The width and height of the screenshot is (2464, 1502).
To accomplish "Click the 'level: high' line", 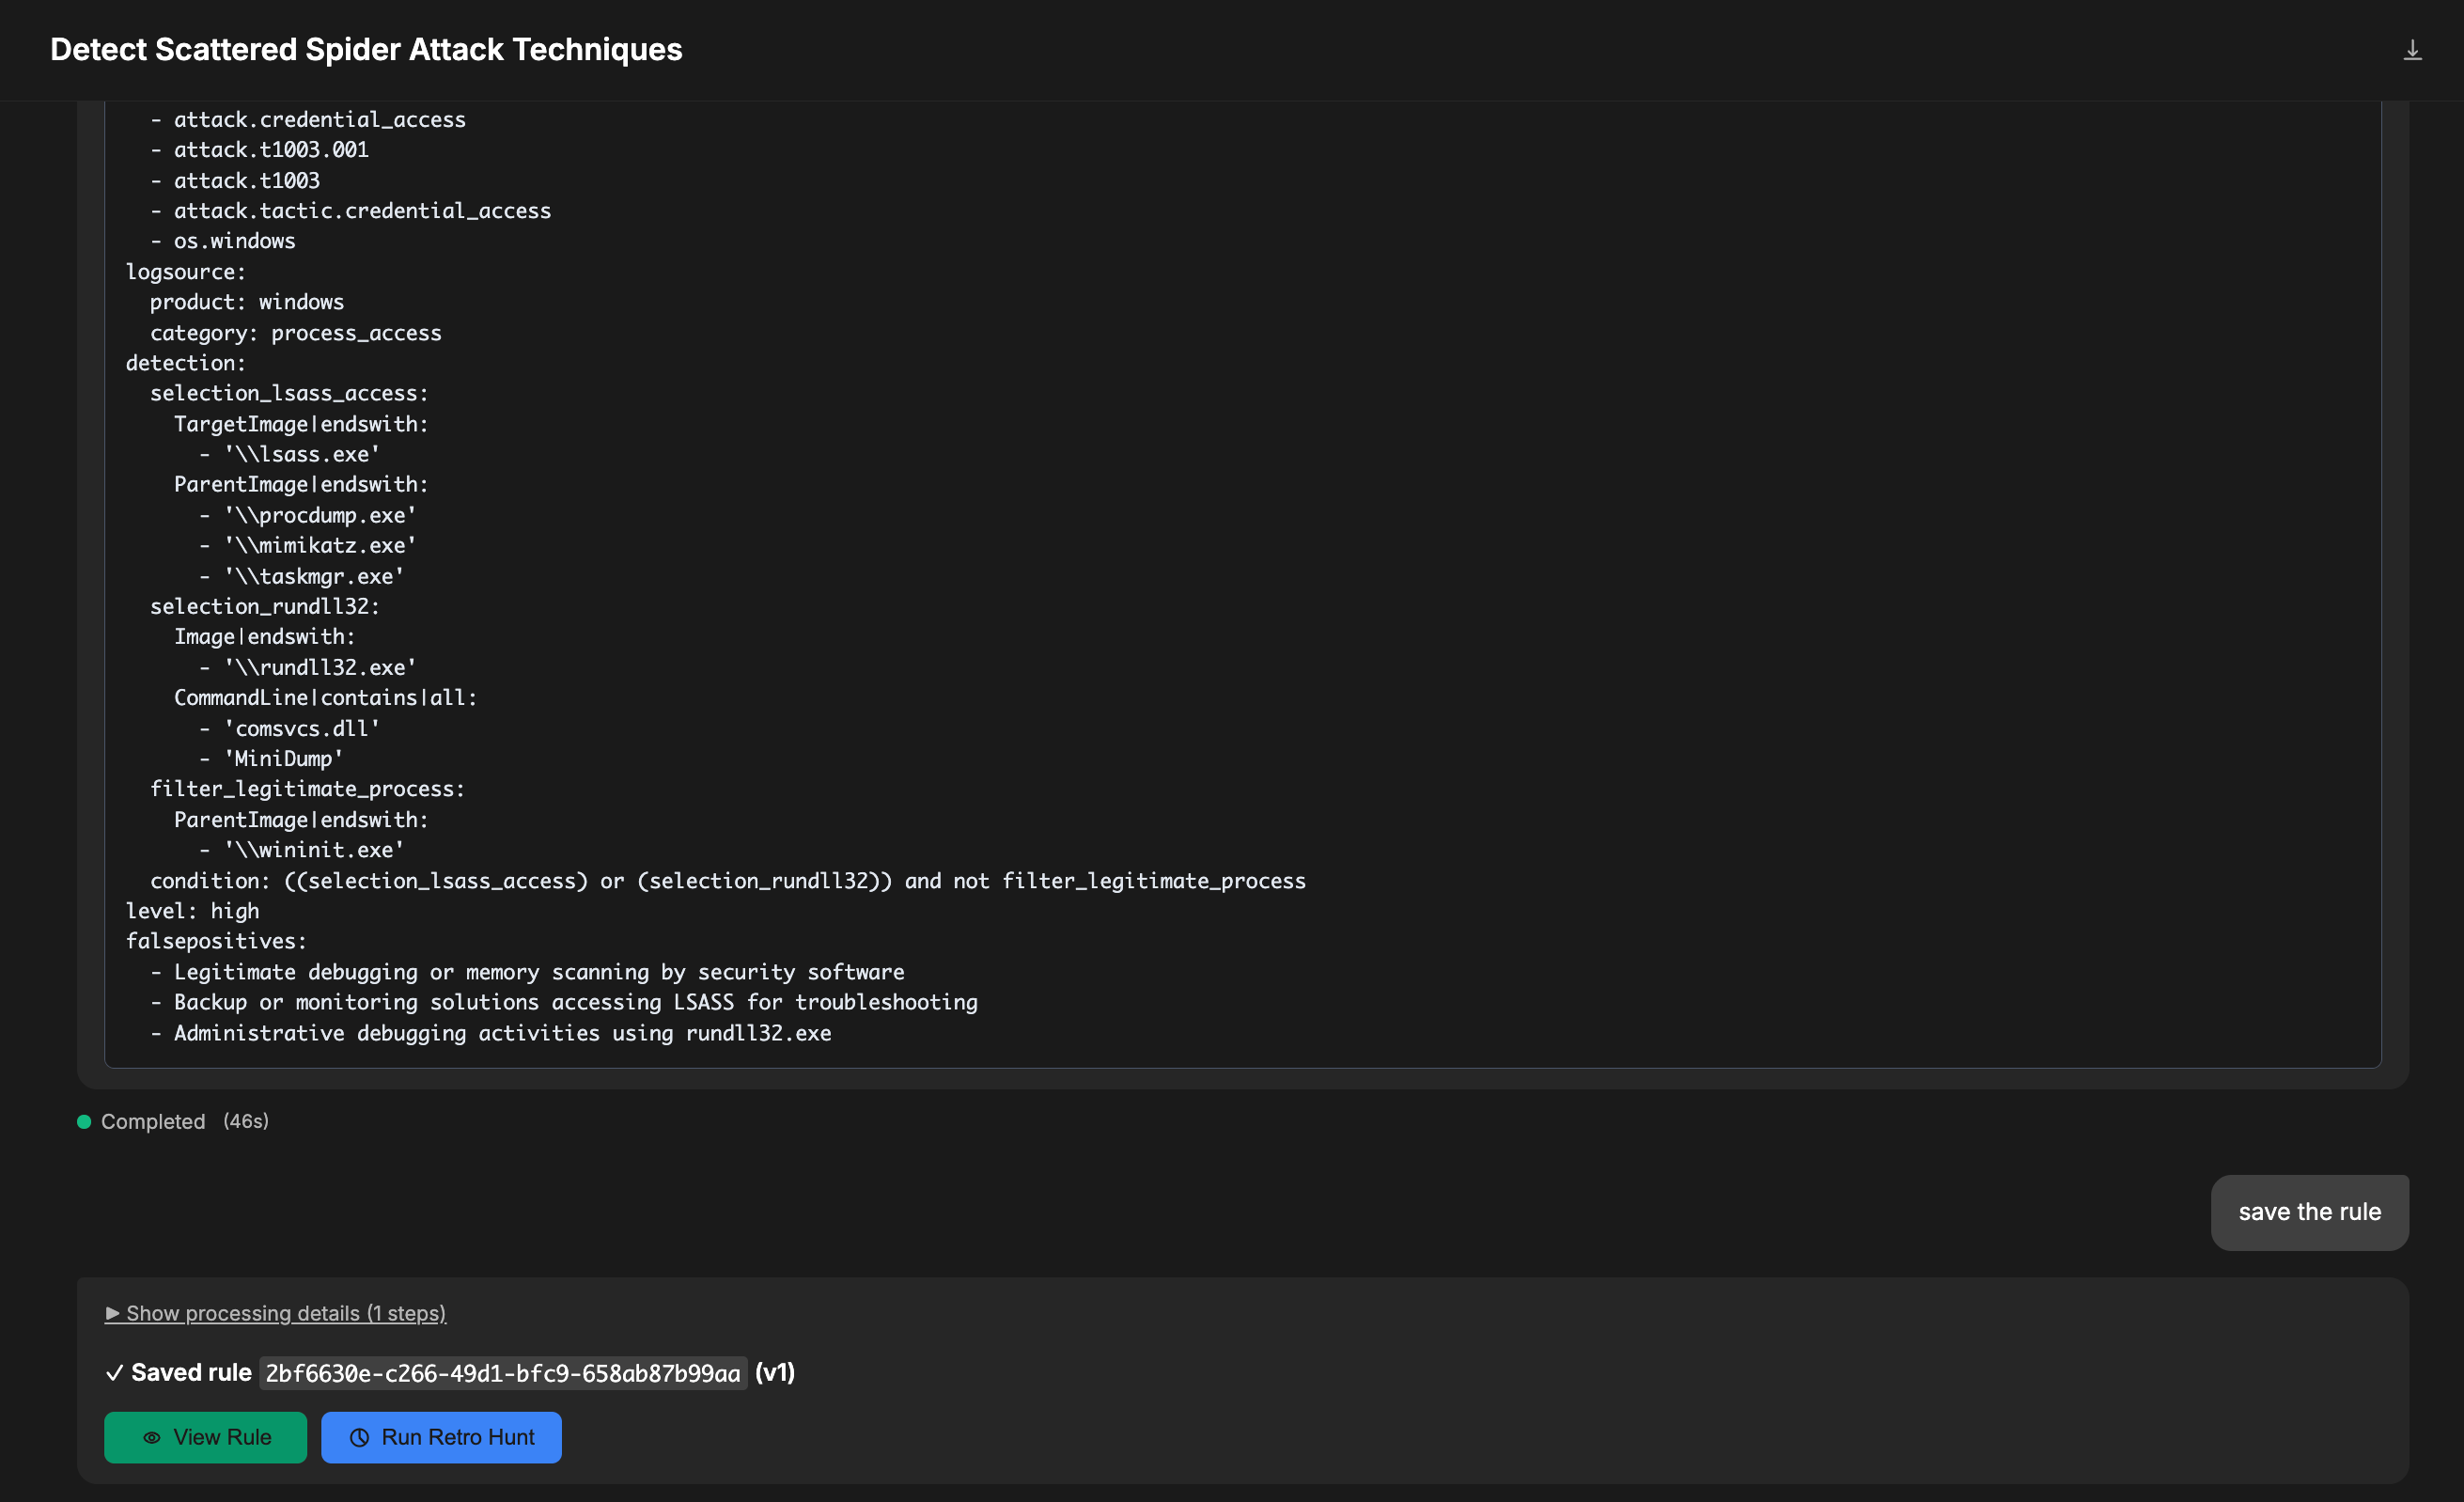I will (x=192, y=910).
